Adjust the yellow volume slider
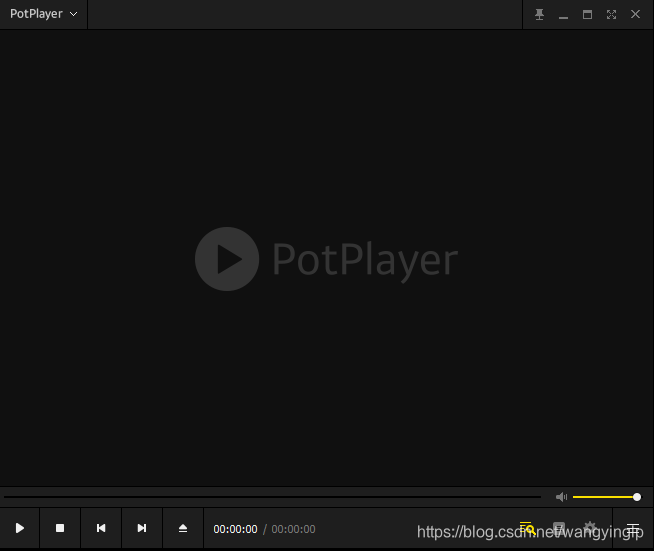The height and width of the screenshot is (551, 654). point(606,497)
